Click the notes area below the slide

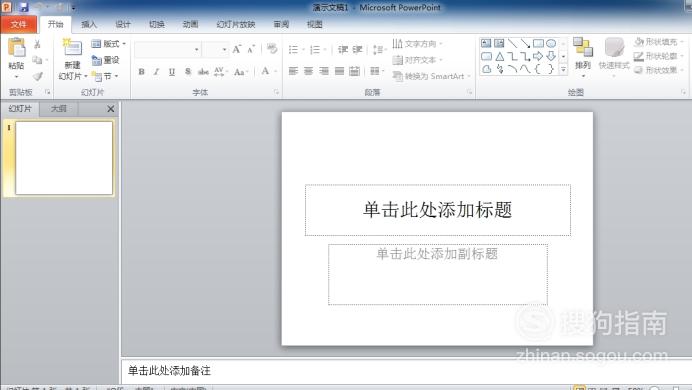pos(406,371)
